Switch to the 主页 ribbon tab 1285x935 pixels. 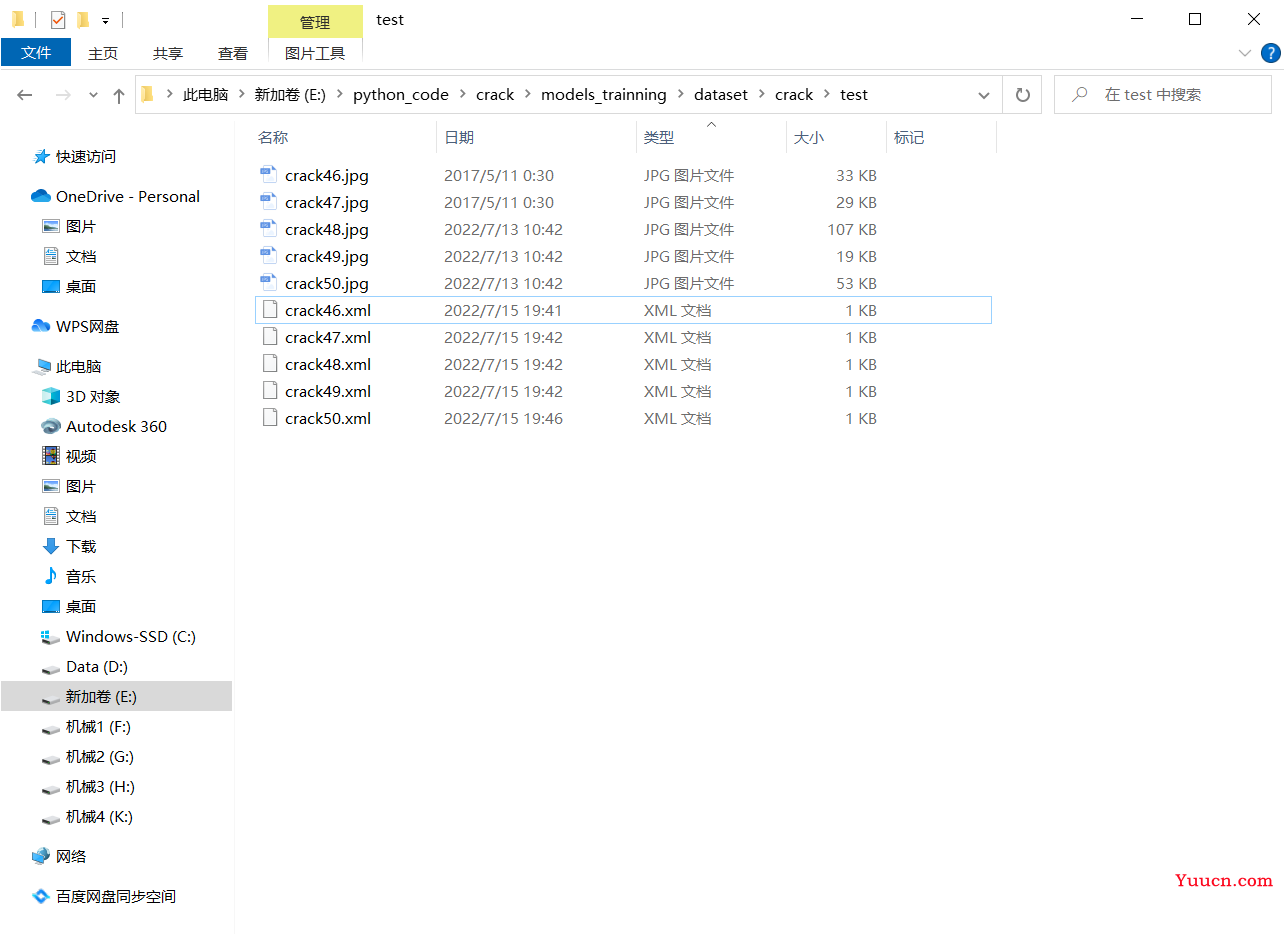coord(103,53)
